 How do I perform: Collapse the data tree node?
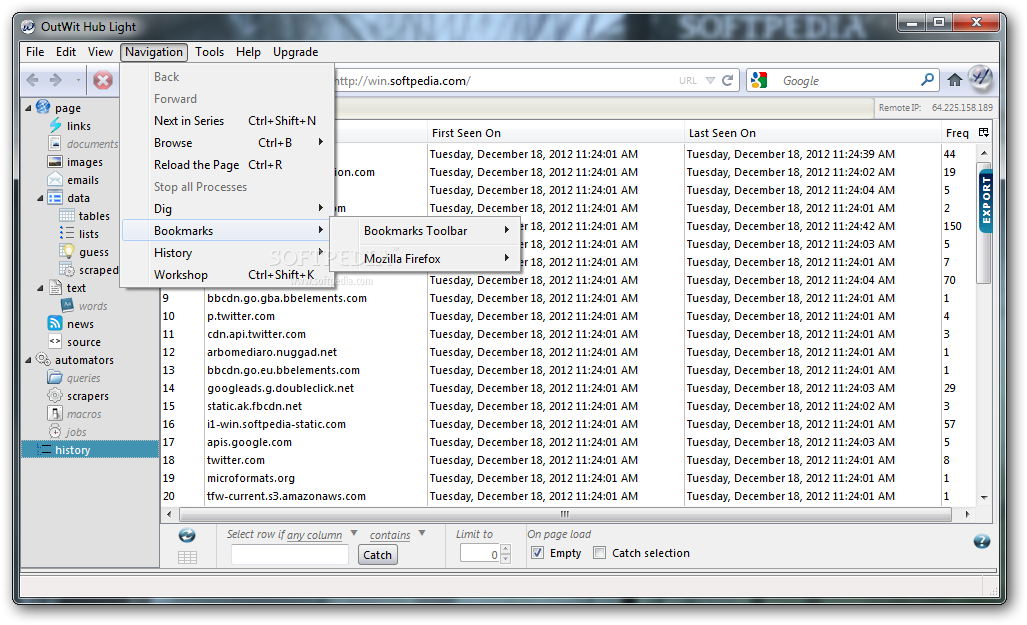click(40, 198)
